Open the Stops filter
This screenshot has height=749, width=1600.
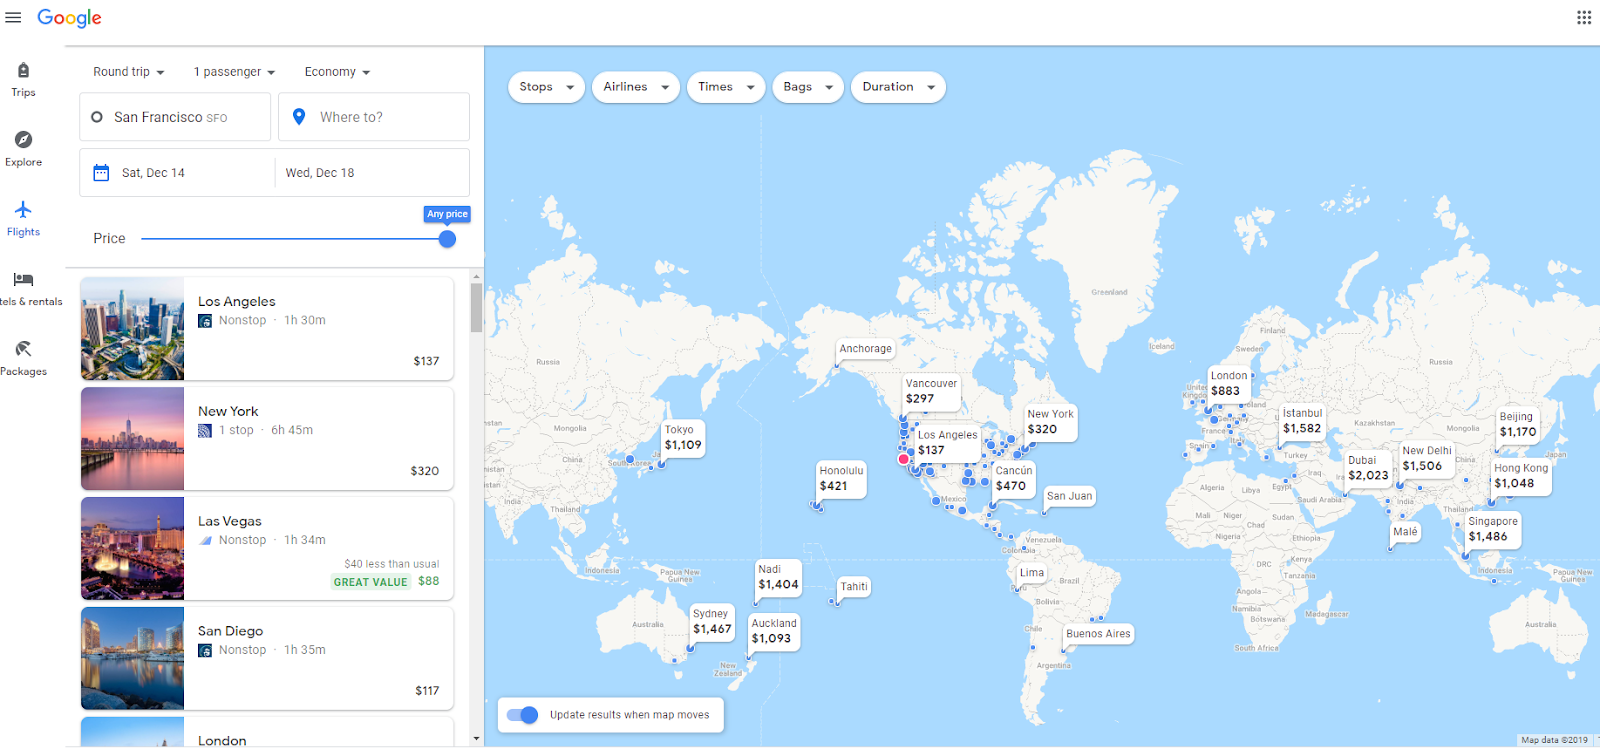[x=546, y=87]
